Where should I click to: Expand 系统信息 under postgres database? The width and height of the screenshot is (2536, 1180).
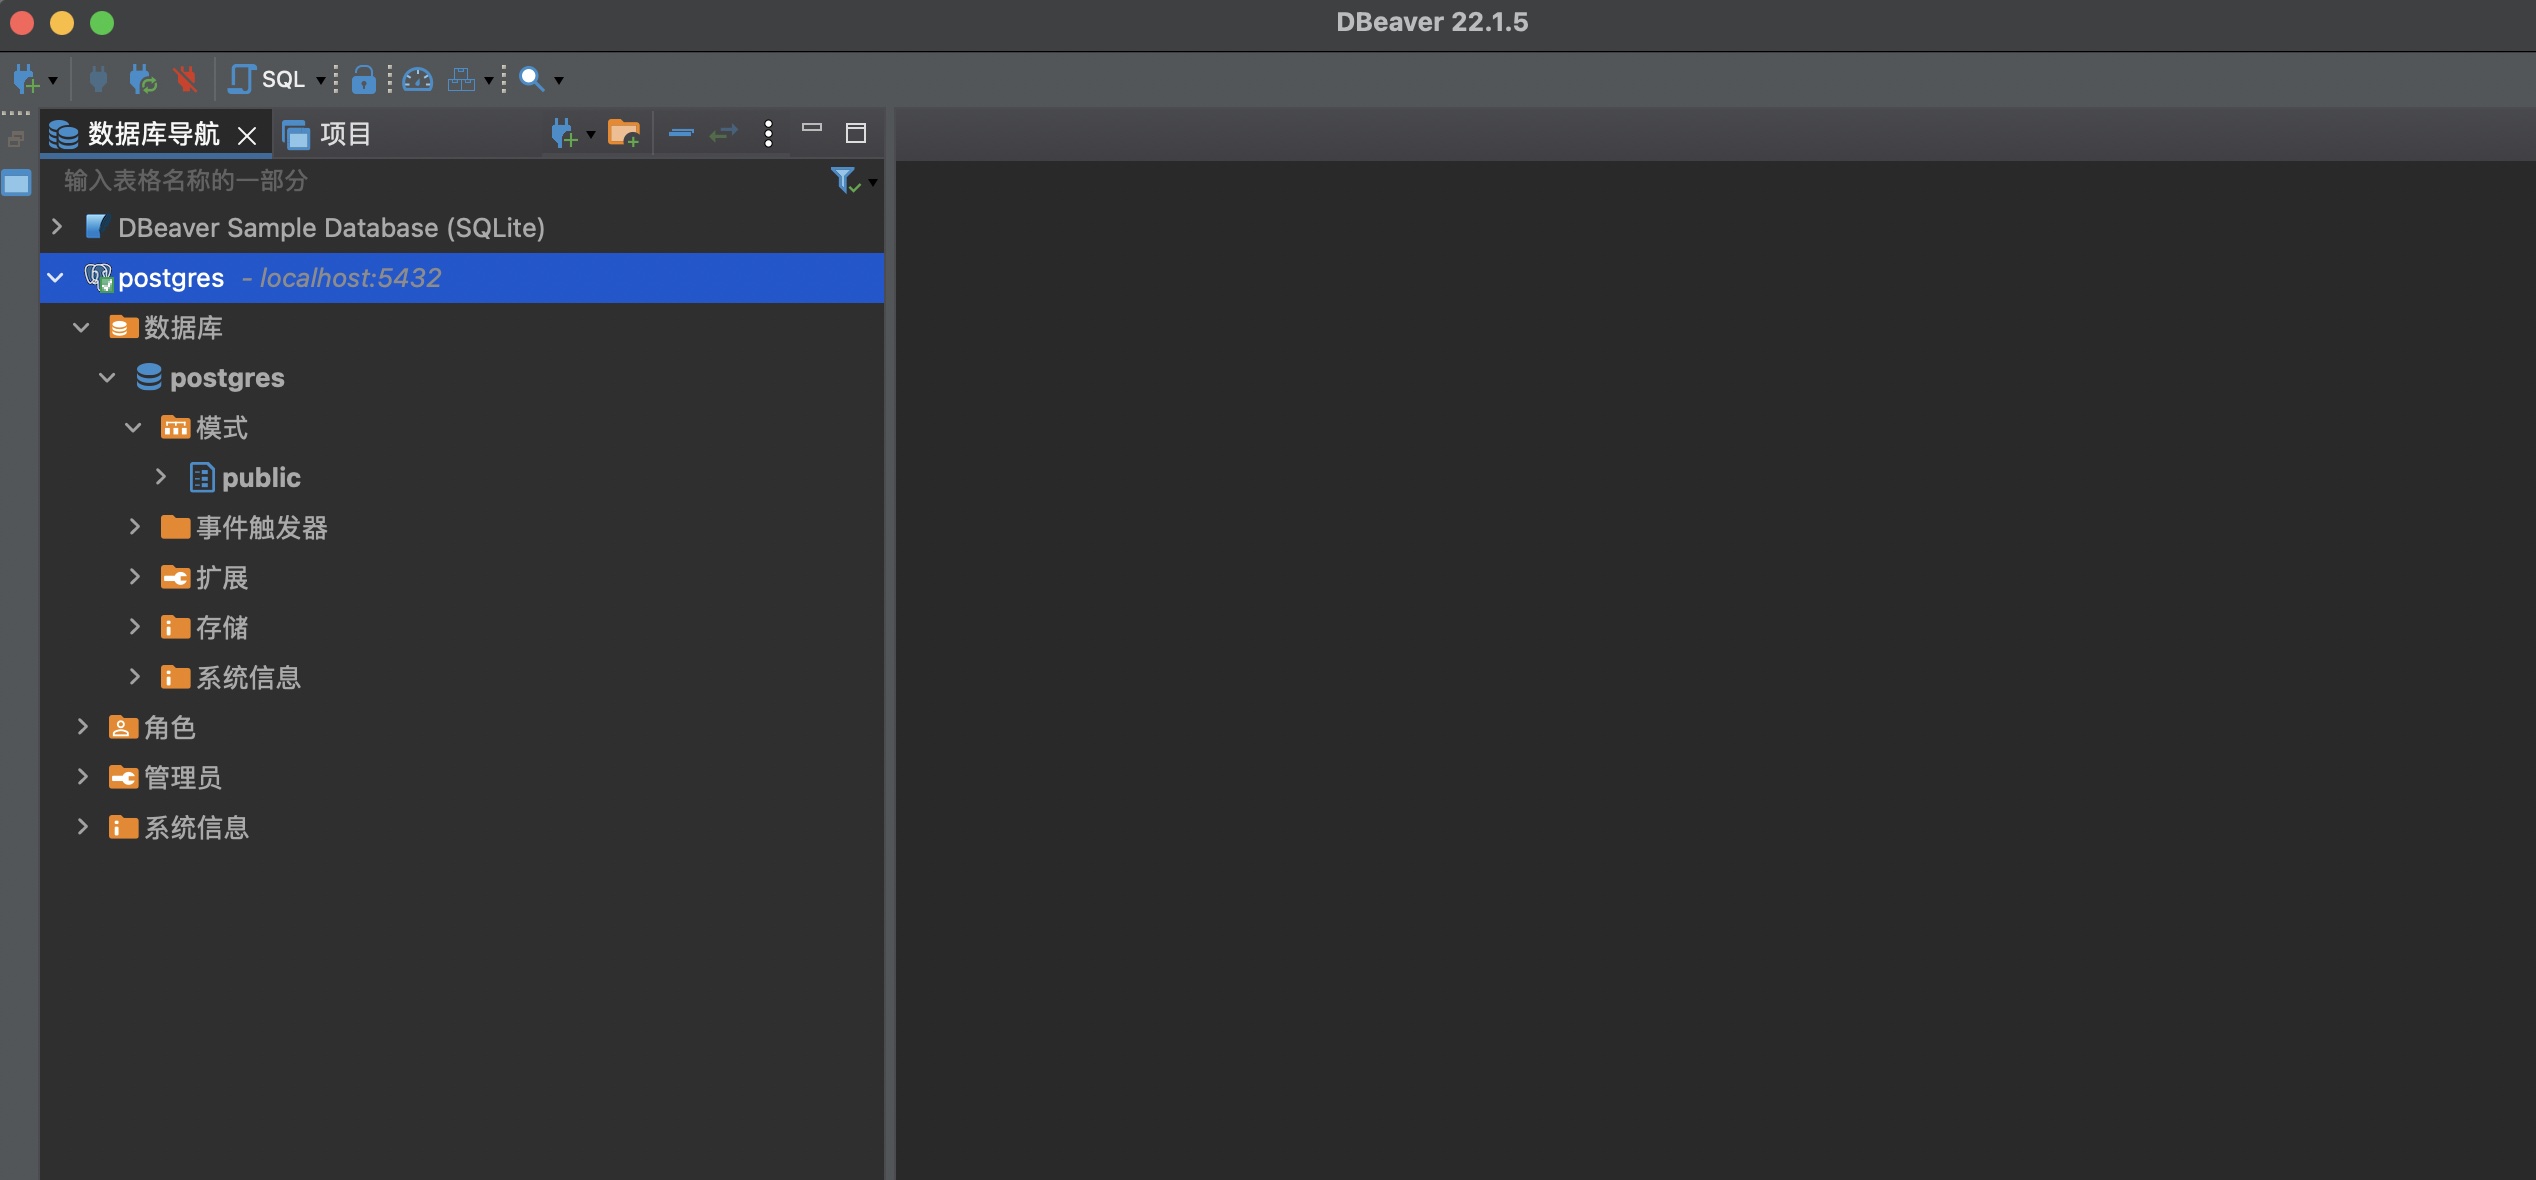[135, 677]
